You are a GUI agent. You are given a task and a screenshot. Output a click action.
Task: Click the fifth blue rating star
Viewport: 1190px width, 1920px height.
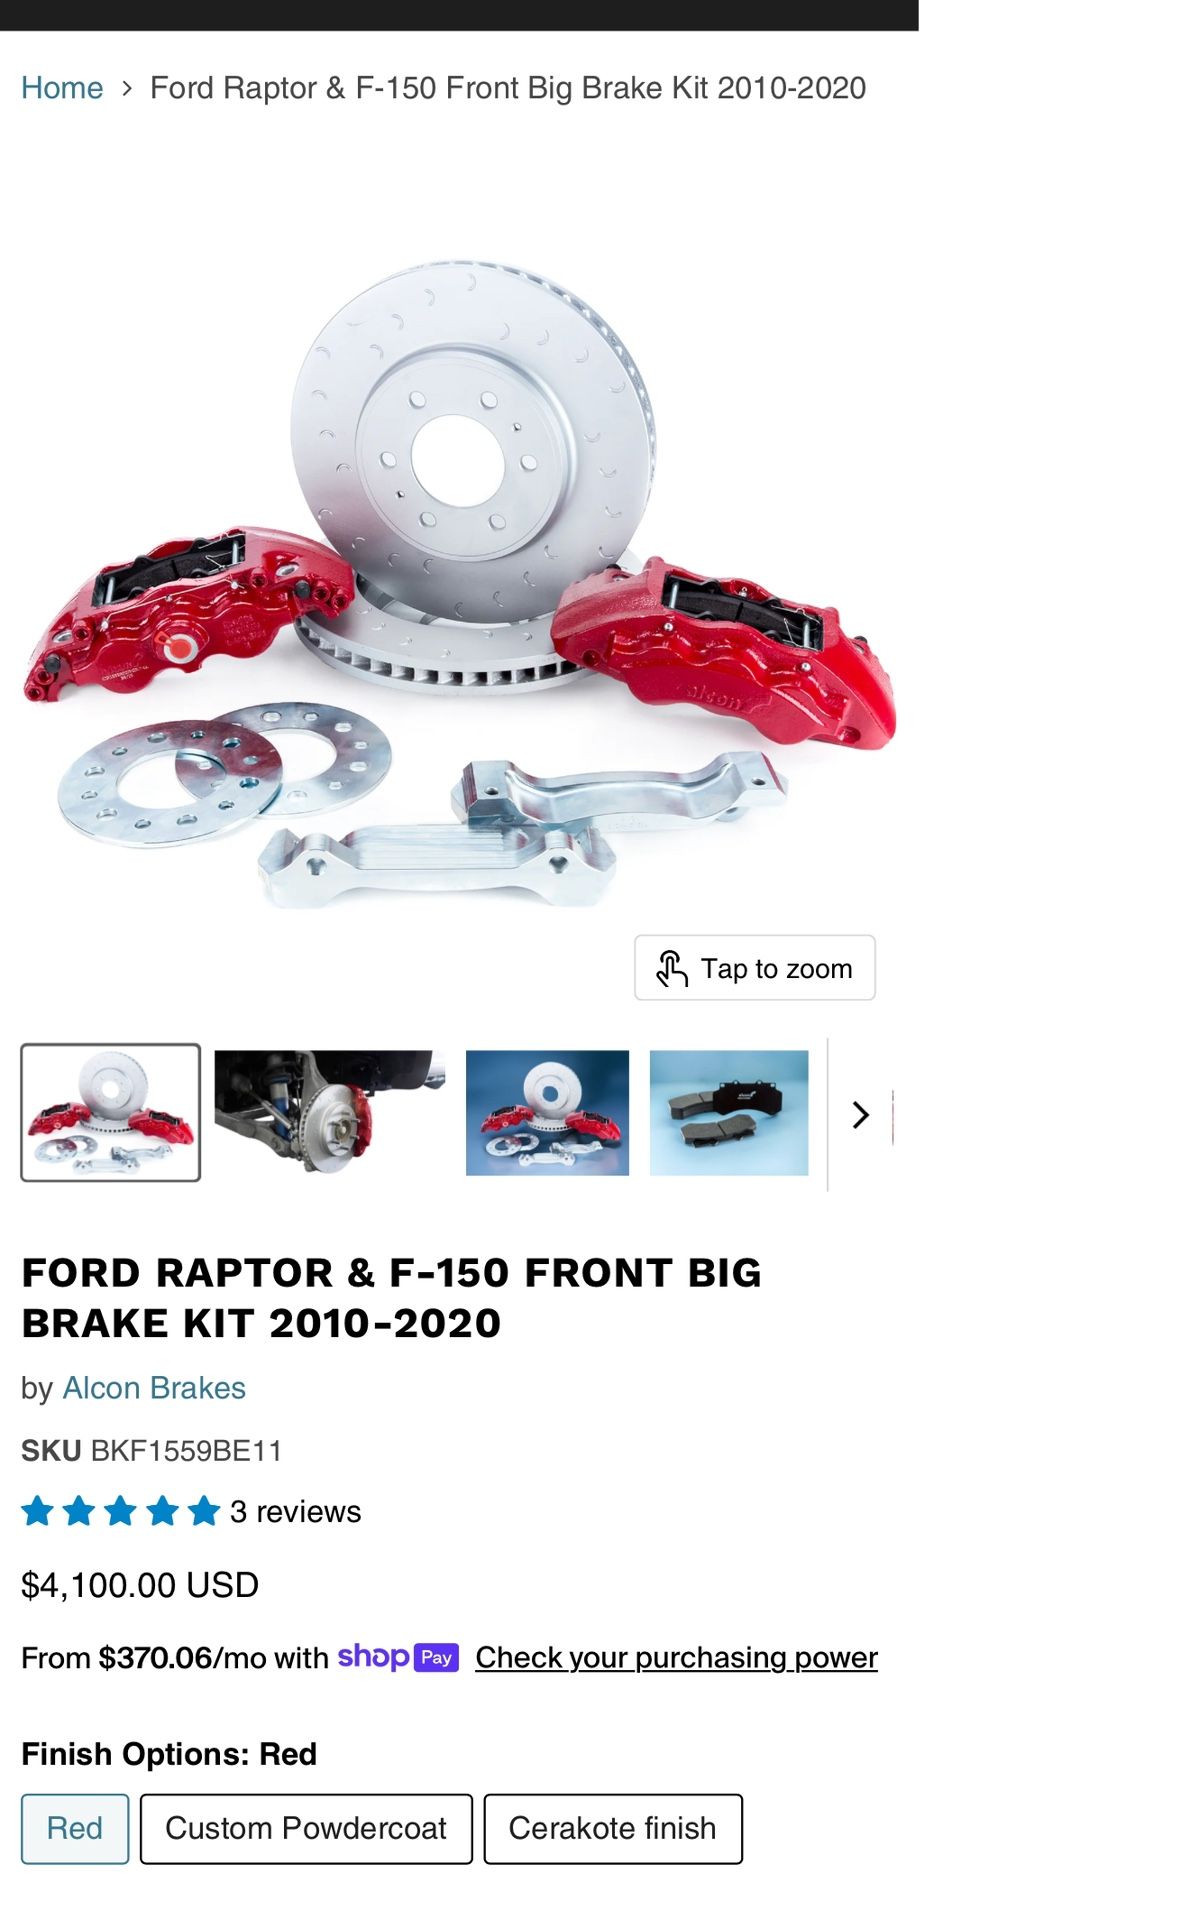[204, 1510]
